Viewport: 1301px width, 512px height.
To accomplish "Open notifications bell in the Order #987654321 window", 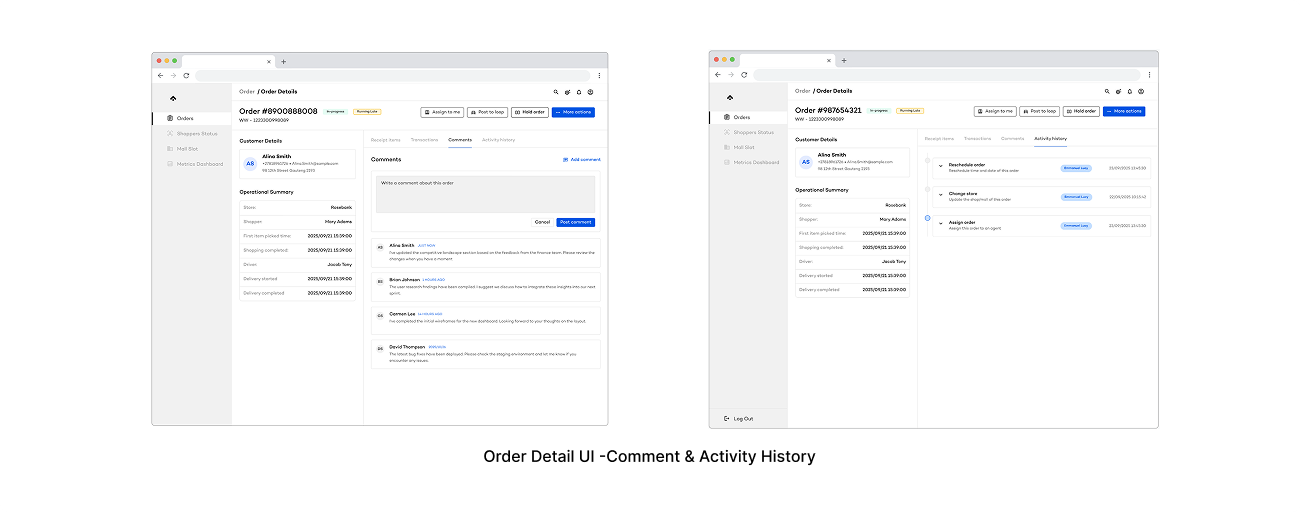I will coord(1130,91).
